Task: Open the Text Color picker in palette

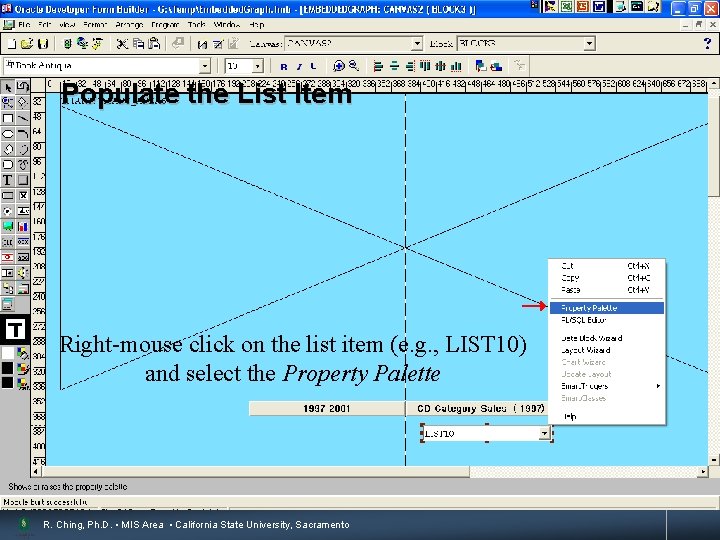Action: 22,383
